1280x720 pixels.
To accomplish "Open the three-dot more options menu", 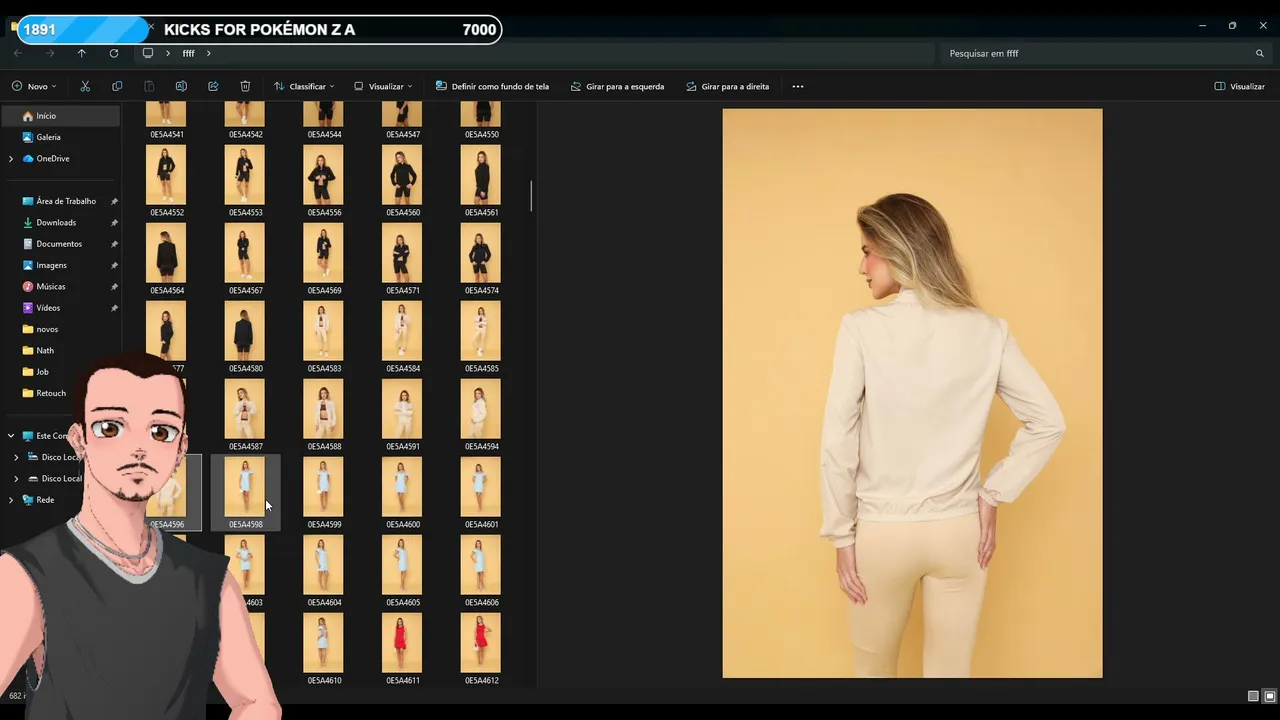I will pos(798,86).
